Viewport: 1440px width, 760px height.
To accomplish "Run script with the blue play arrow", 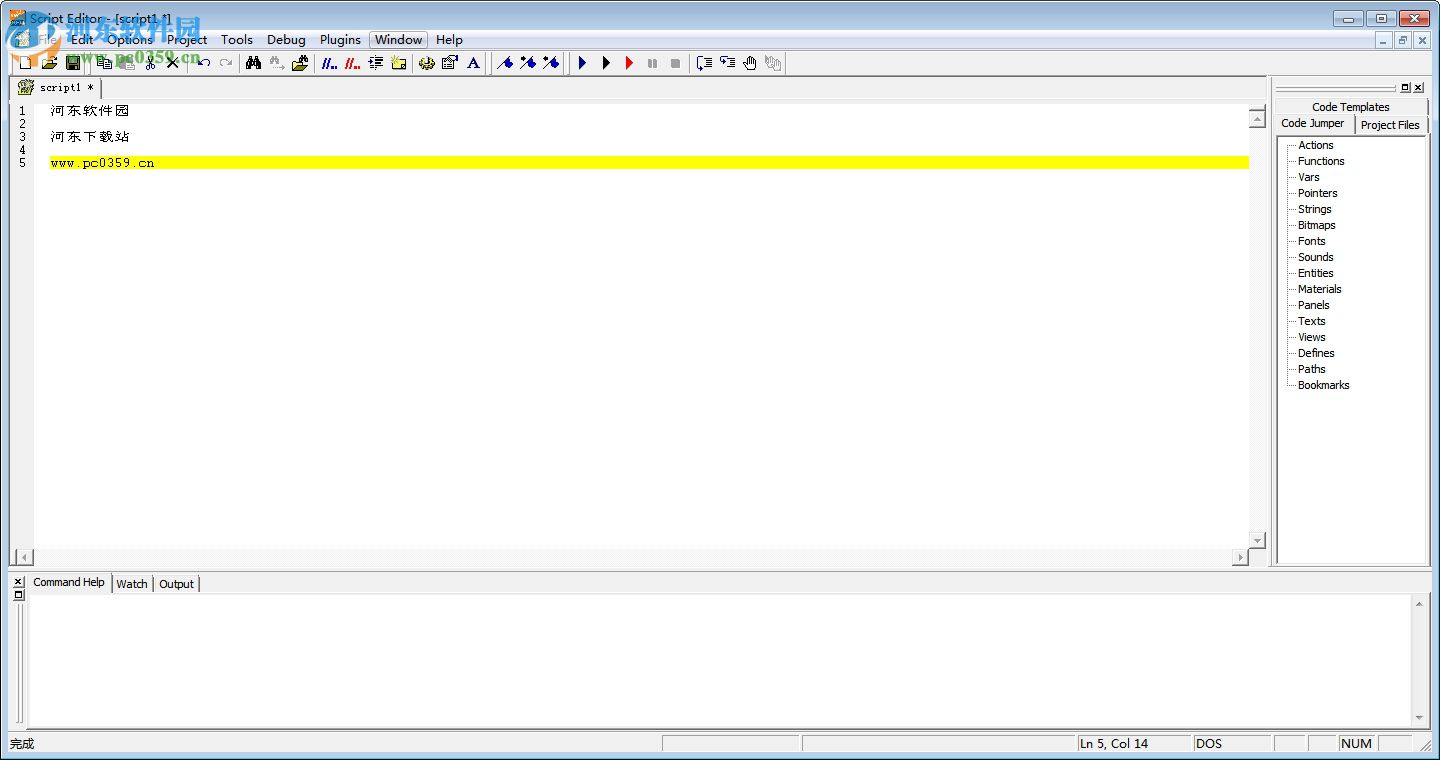I will (582, 63).
